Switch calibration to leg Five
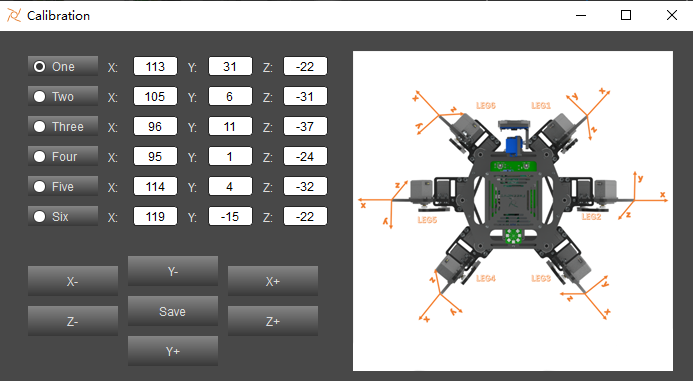 pos(63,187)
